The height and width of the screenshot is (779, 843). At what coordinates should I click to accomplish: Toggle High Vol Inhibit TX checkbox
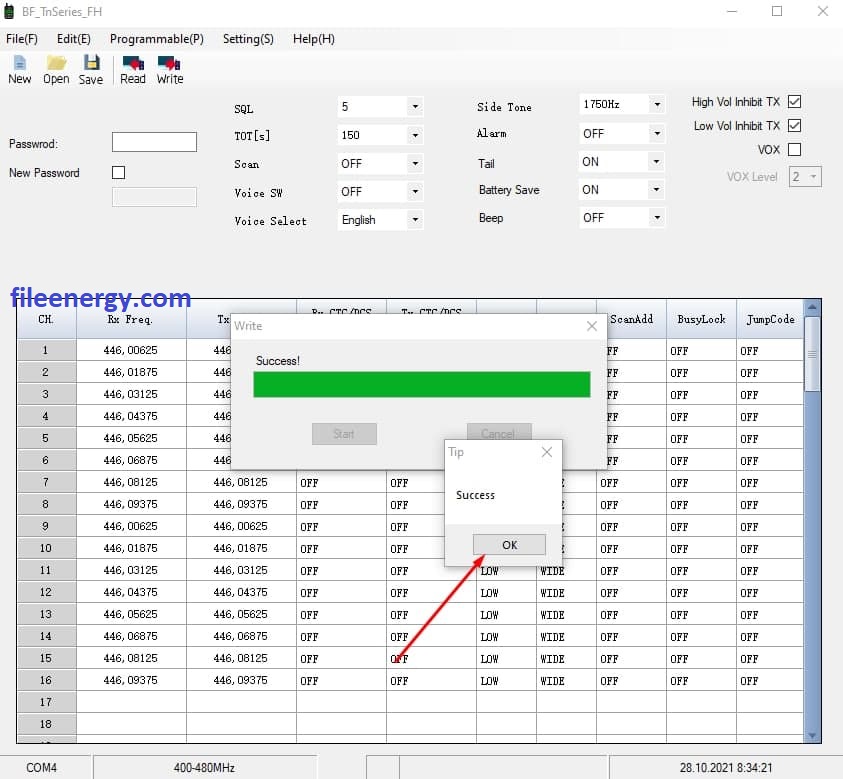coord(794,102)
